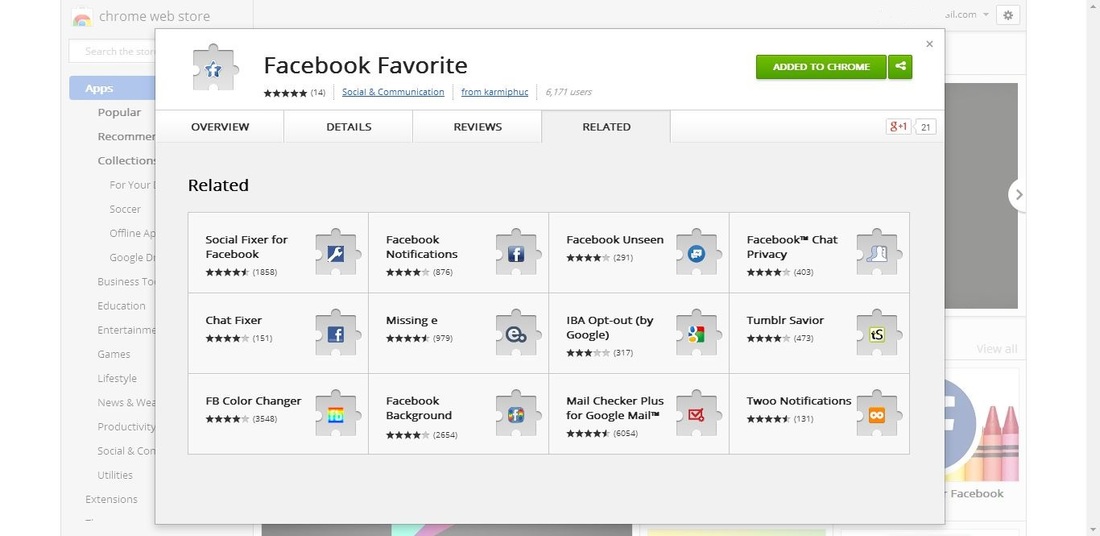This screenshot has height=536, width=1100.
Task: Select the Facebook Background extension icon
Action: (x=516, y=414)
